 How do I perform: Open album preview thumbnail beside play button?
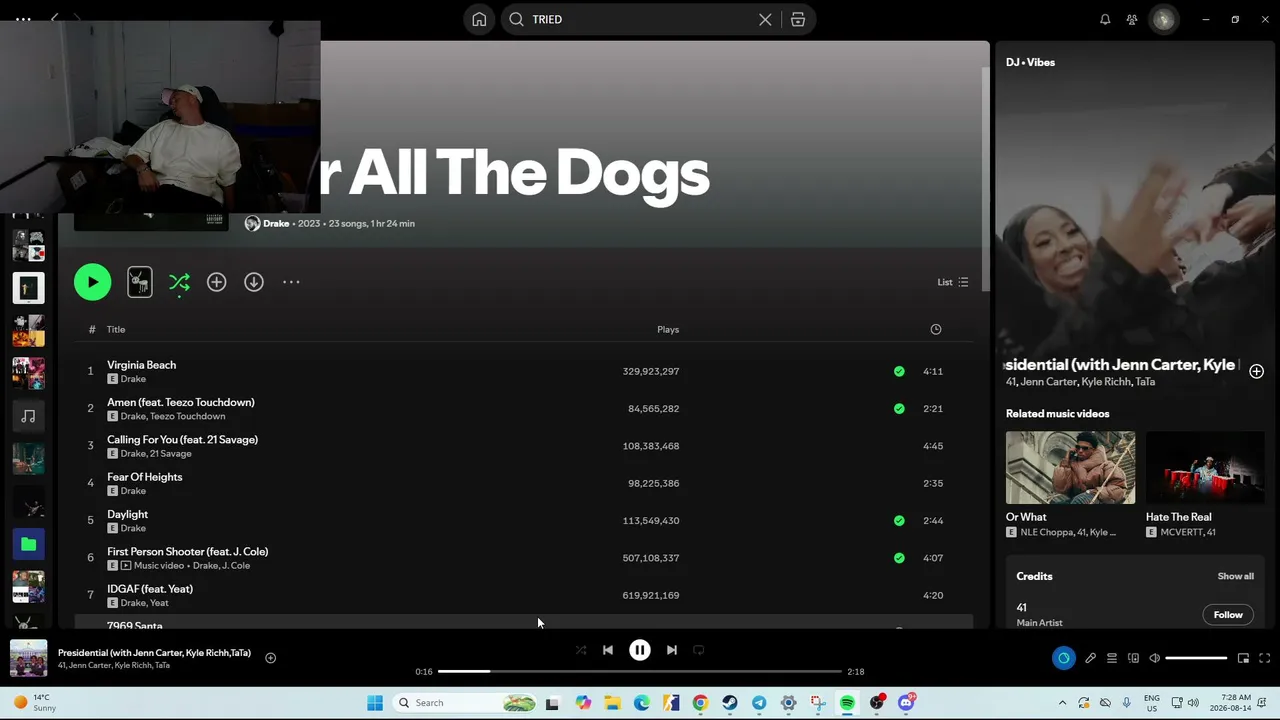(x=140, y=282)
